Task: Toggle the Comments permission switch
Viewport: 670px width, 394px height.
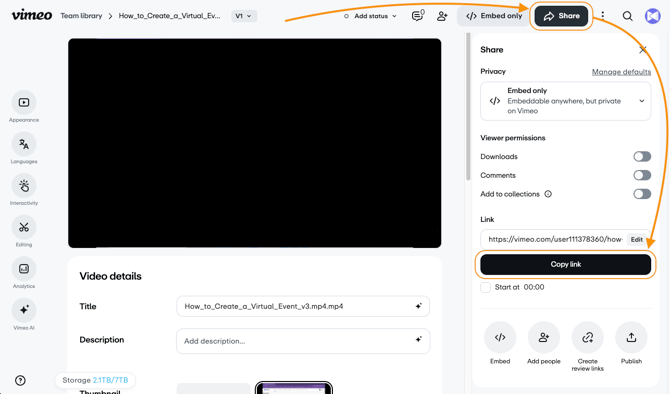Action: 642,175
